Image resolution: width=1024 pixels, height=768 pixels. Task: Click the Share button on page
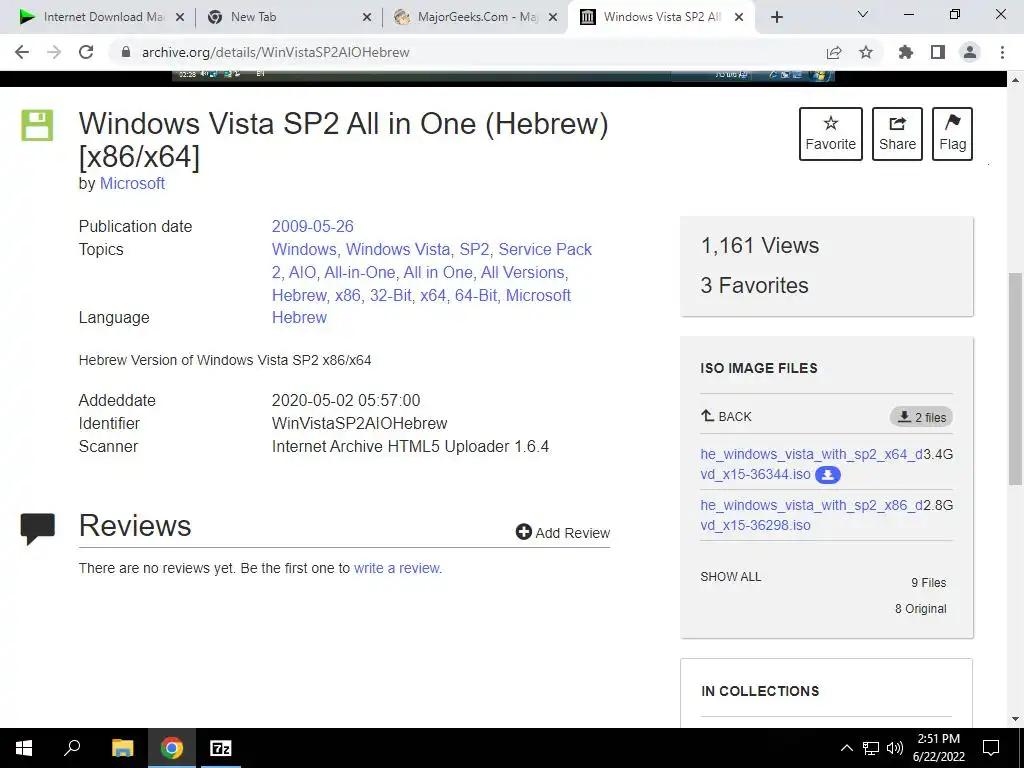tap(897, 134)
